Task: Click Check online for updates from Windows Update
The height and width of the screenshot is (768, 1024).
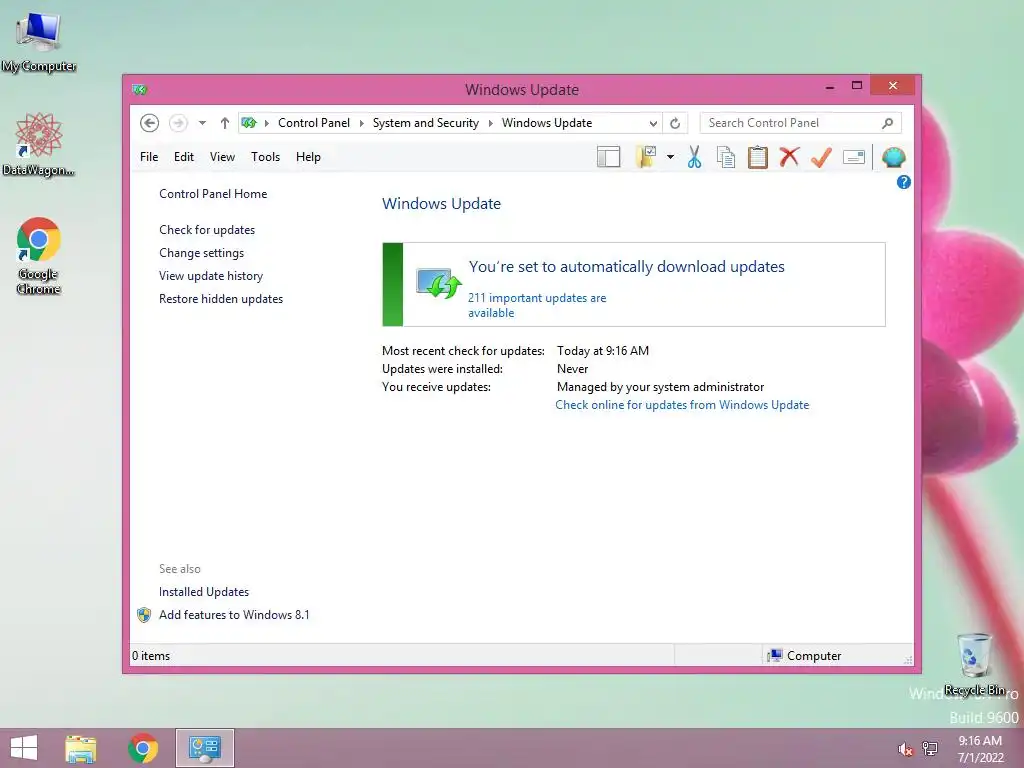Action: [x=682, y=405]
